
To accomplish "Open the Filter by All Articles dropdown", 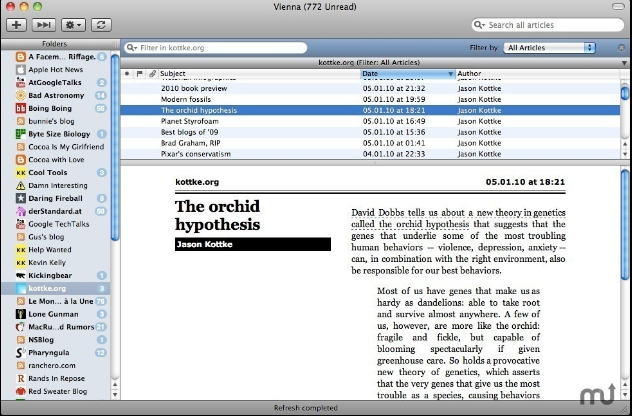I will coord(549,48).
